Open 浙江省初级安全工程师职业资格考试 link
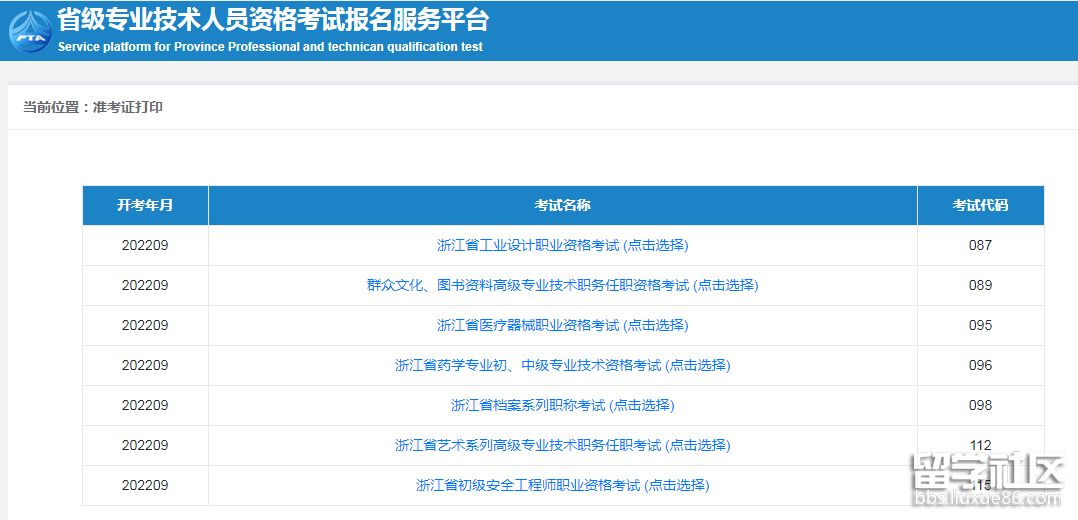Image resolution: width=1078 pixels, height=520 pixels. point(562,485)
